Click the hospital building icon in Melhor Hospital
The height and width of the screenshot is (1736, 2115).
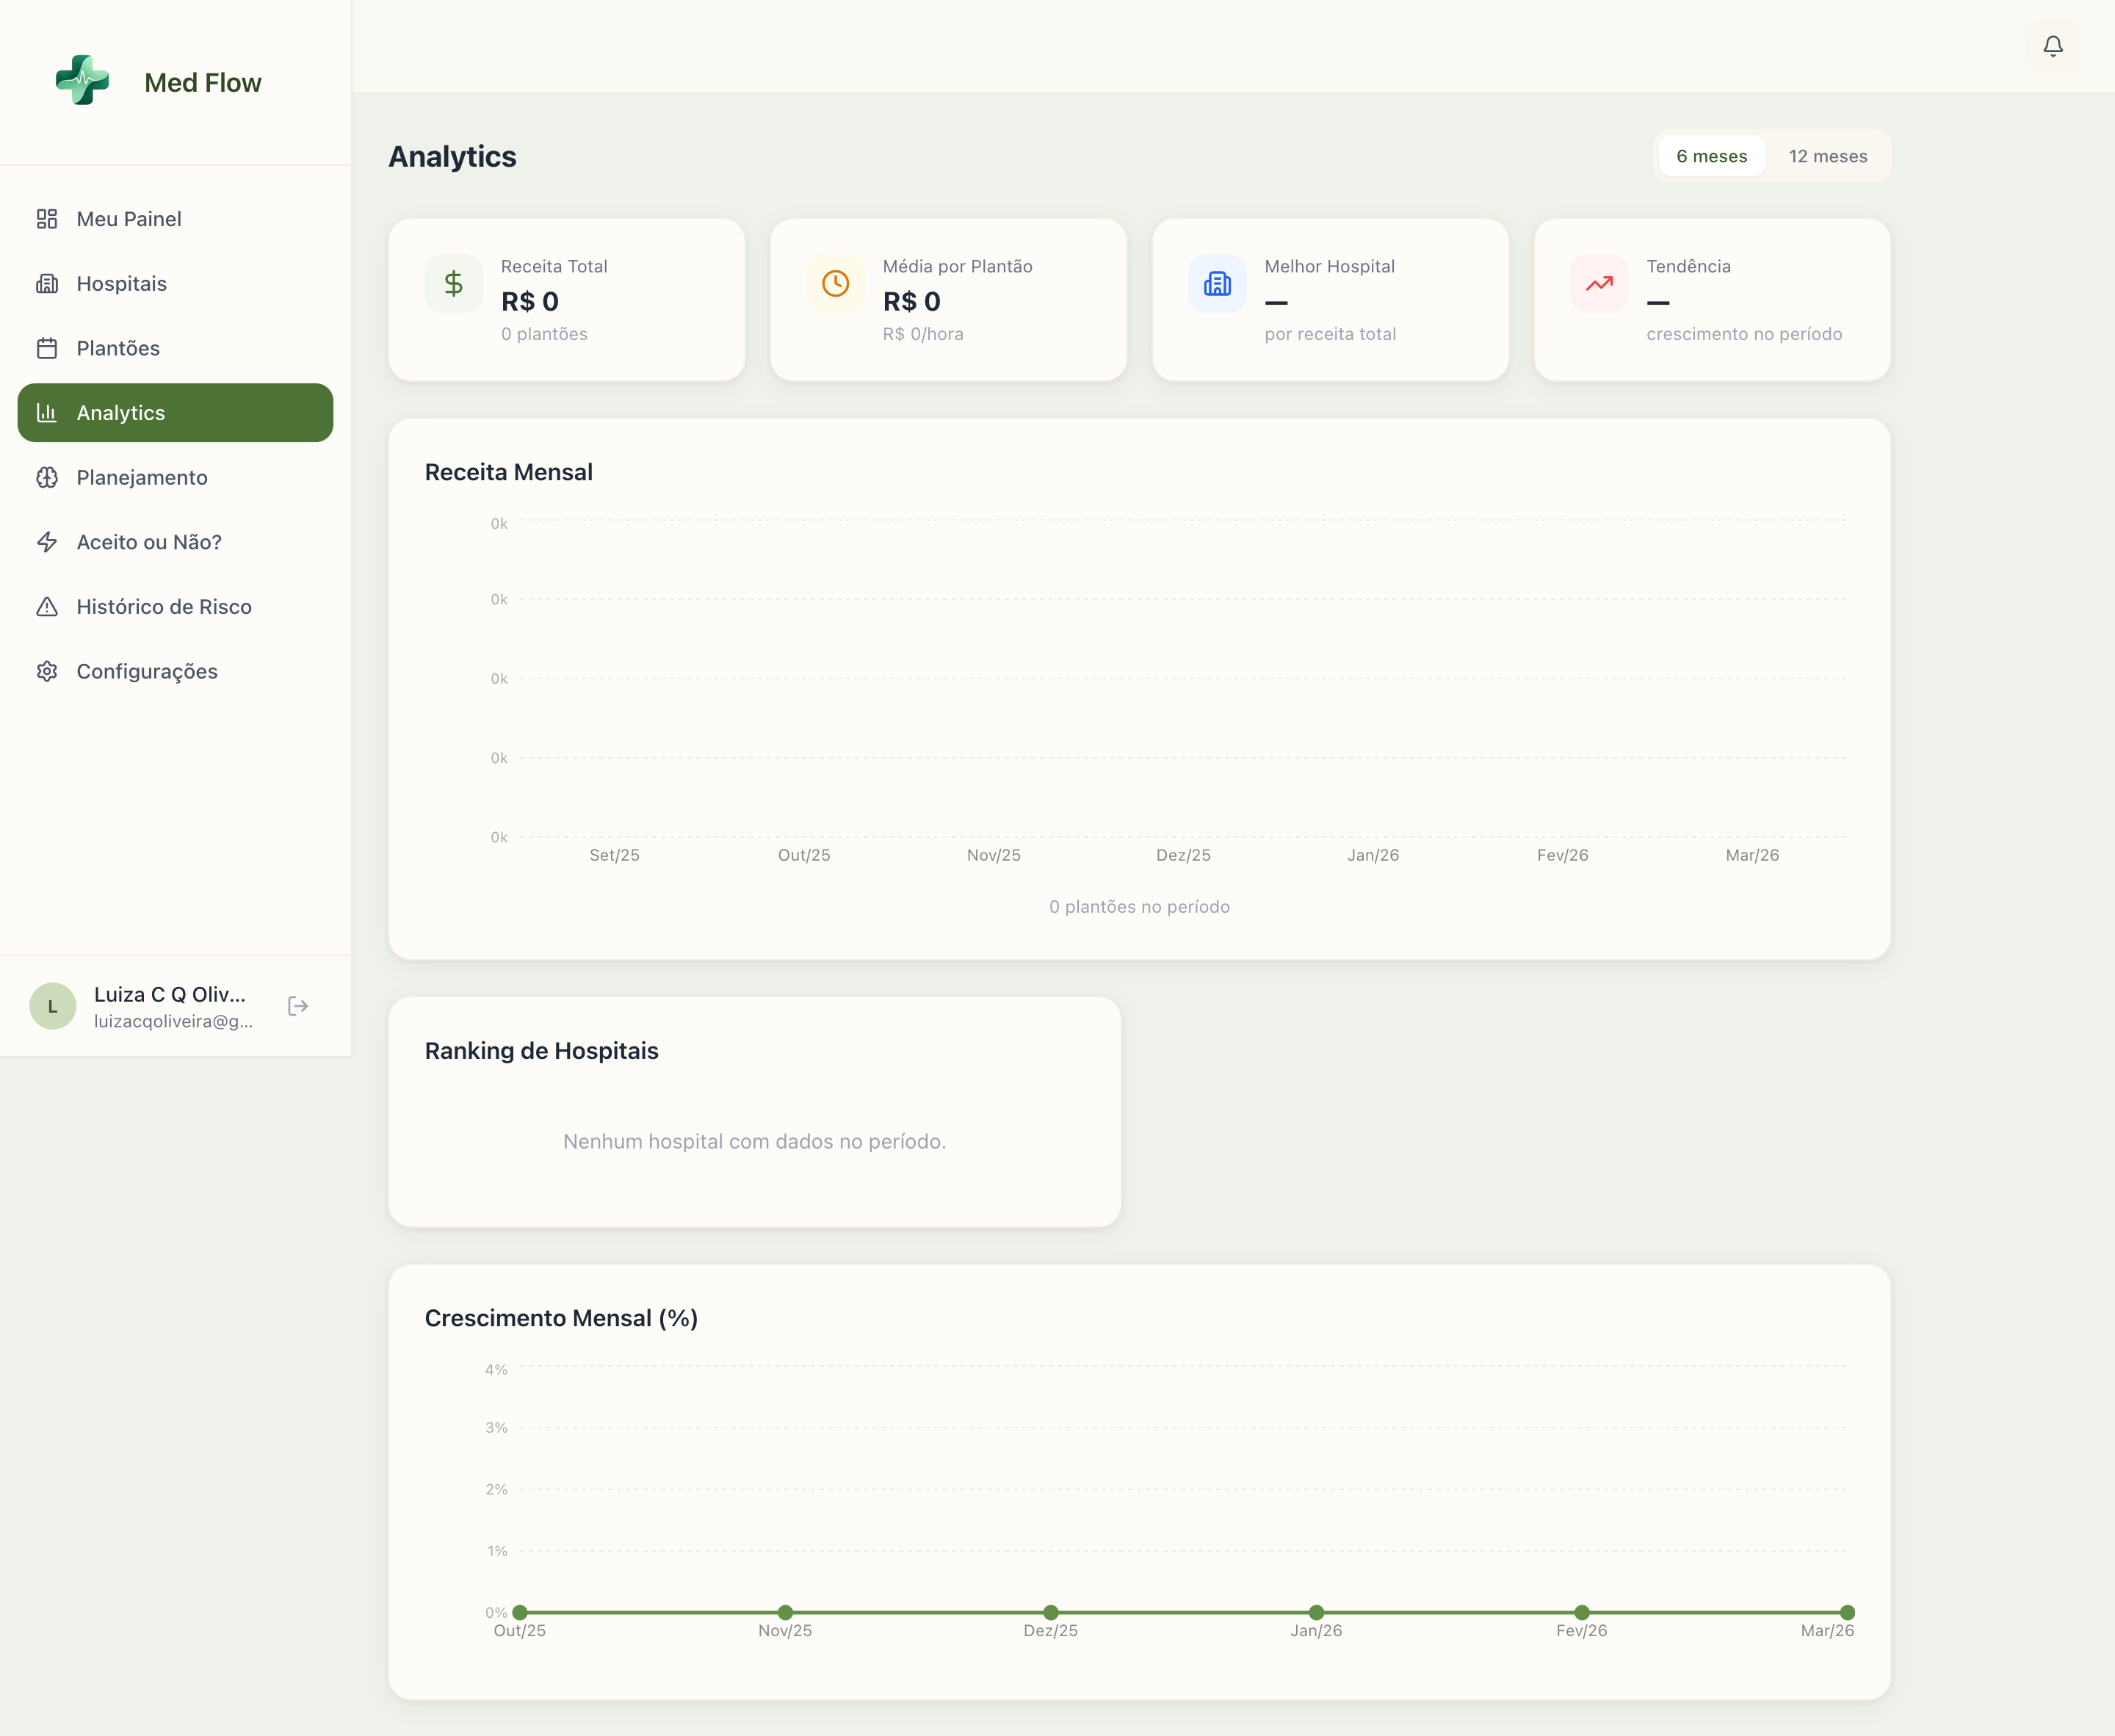pyautogui.click(x=1217, y=284)
